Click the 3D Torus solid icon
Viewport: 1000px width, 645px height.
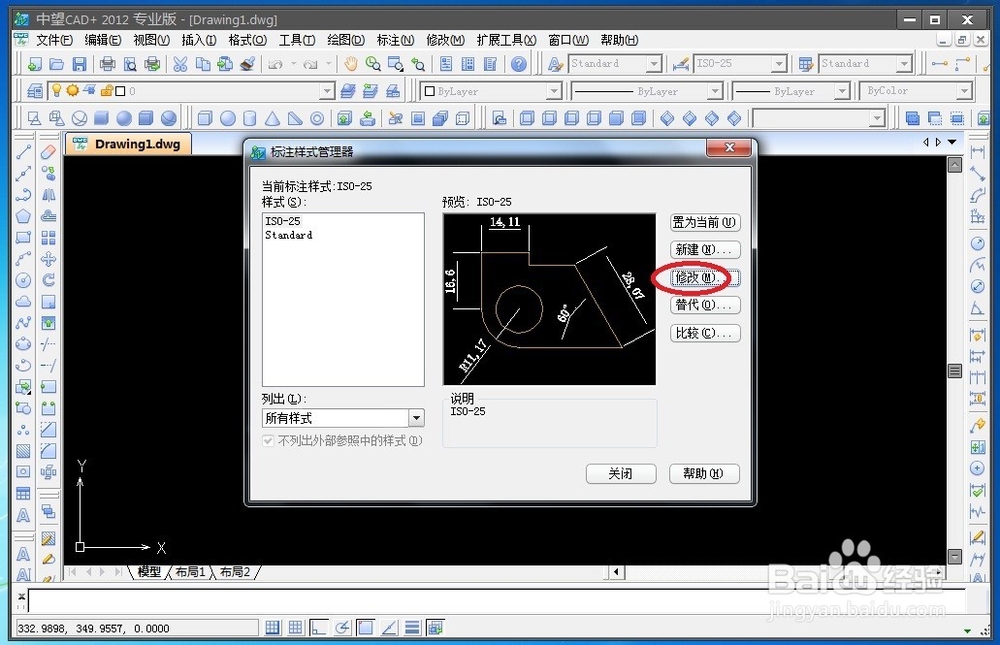coord(317,118)
